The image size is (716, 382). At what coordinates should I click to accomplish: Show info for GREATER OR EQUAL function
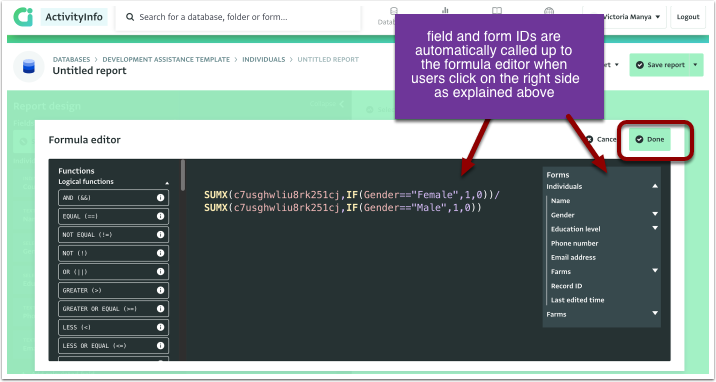[160, 309]
